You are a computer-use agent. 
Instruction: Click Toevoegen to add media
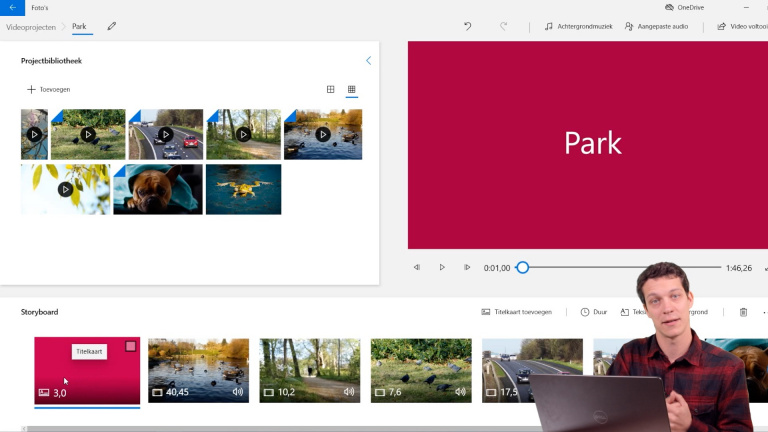point(49,89)
